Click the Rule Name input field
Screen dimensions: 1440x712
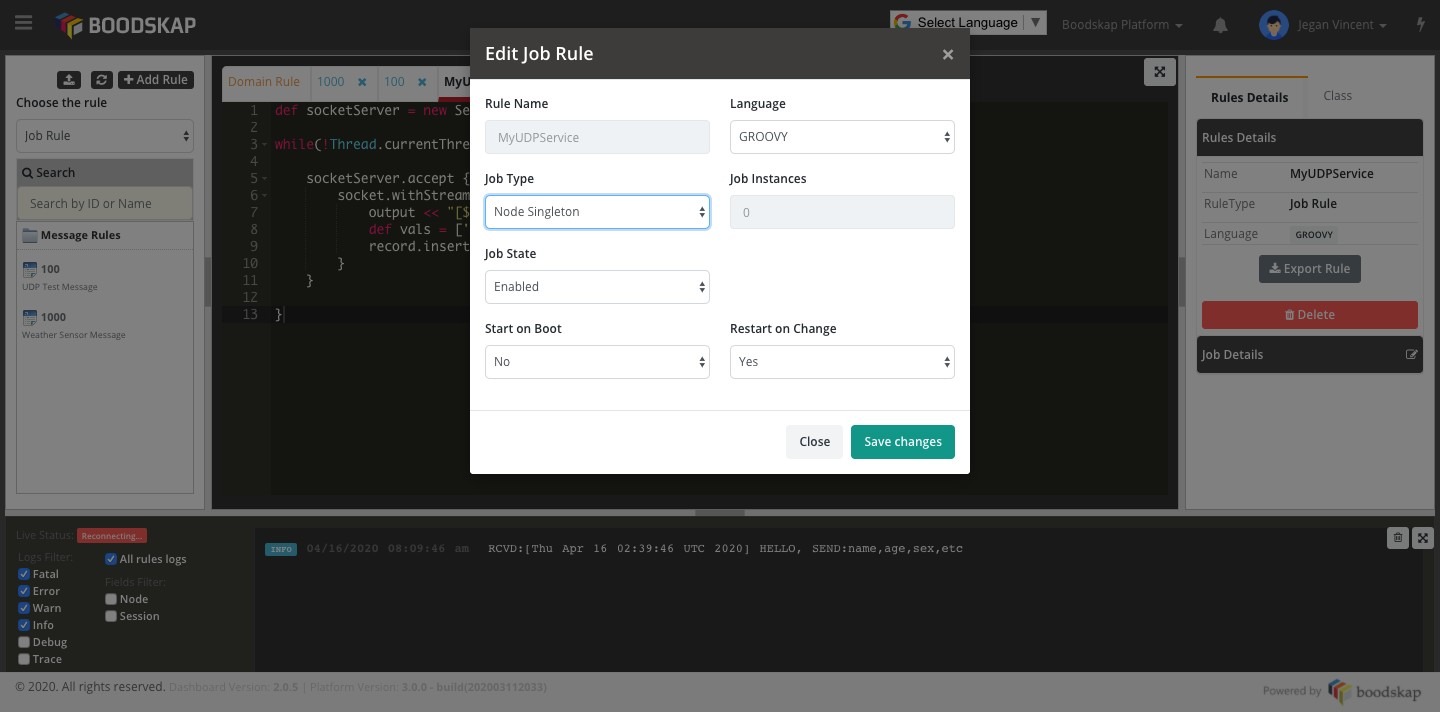(597, 137)
